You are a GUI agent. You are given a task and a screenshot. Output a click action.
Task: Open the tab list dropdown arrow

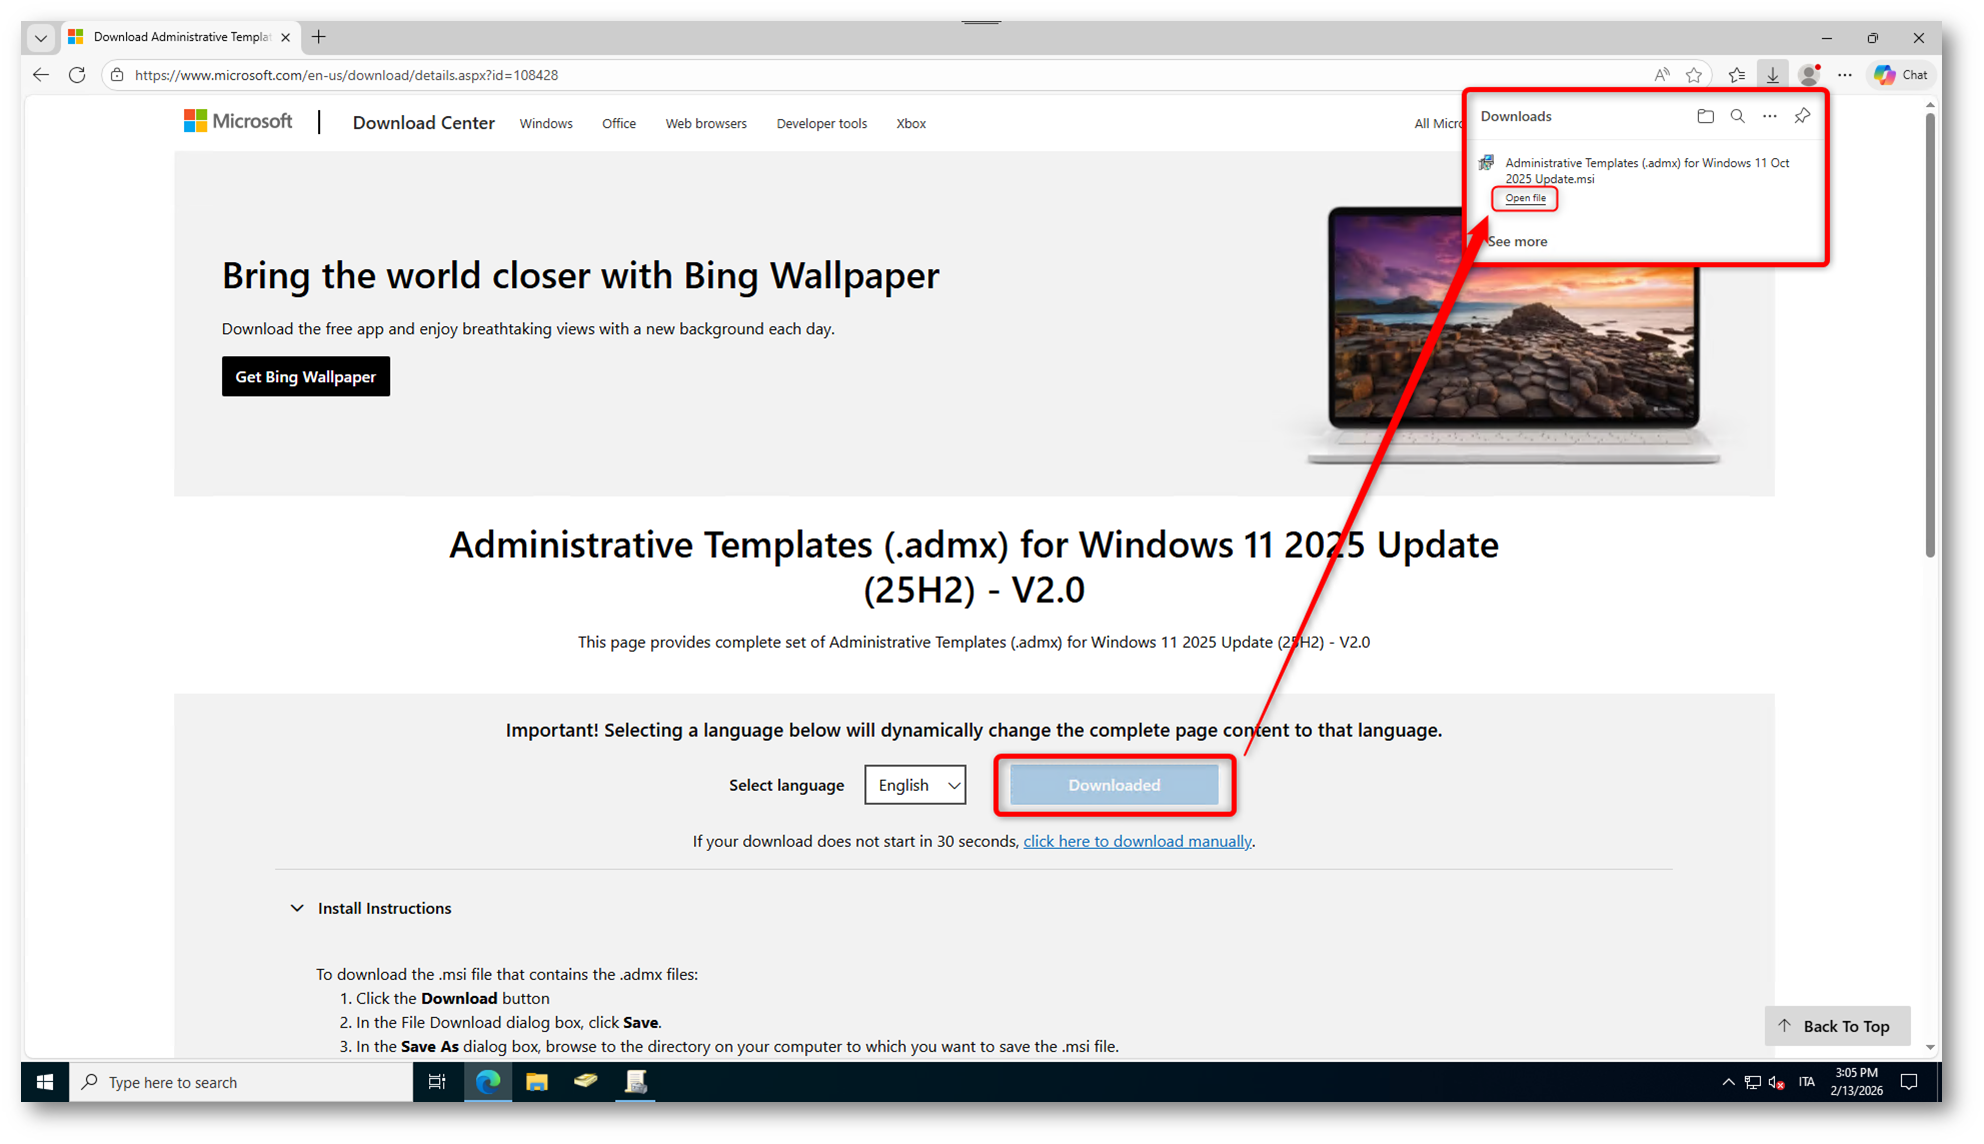(40, 38)
